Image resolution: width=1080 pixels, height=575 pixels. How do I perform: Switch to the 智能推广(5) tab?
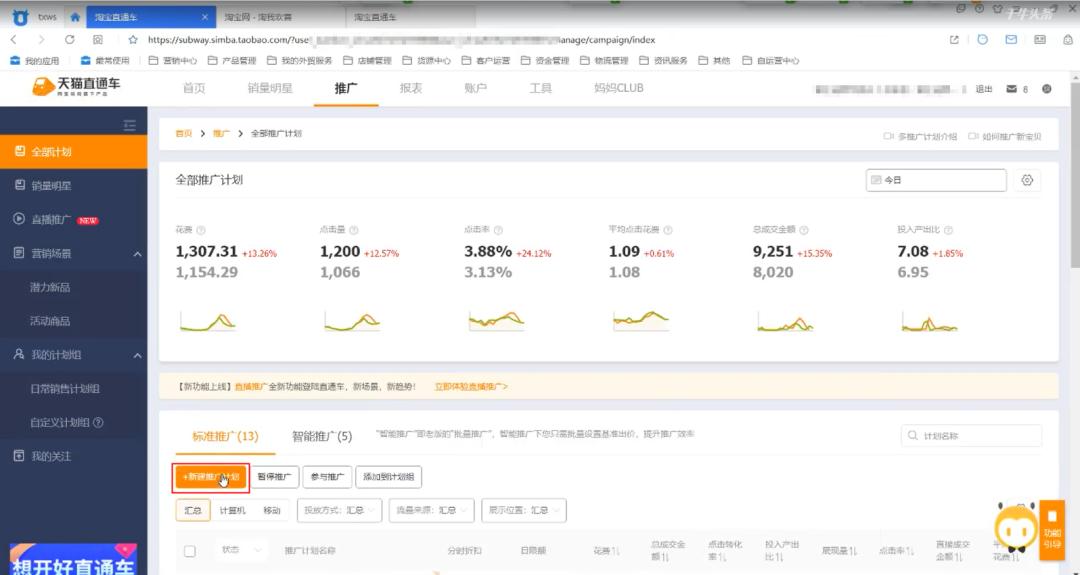point(322,437)
